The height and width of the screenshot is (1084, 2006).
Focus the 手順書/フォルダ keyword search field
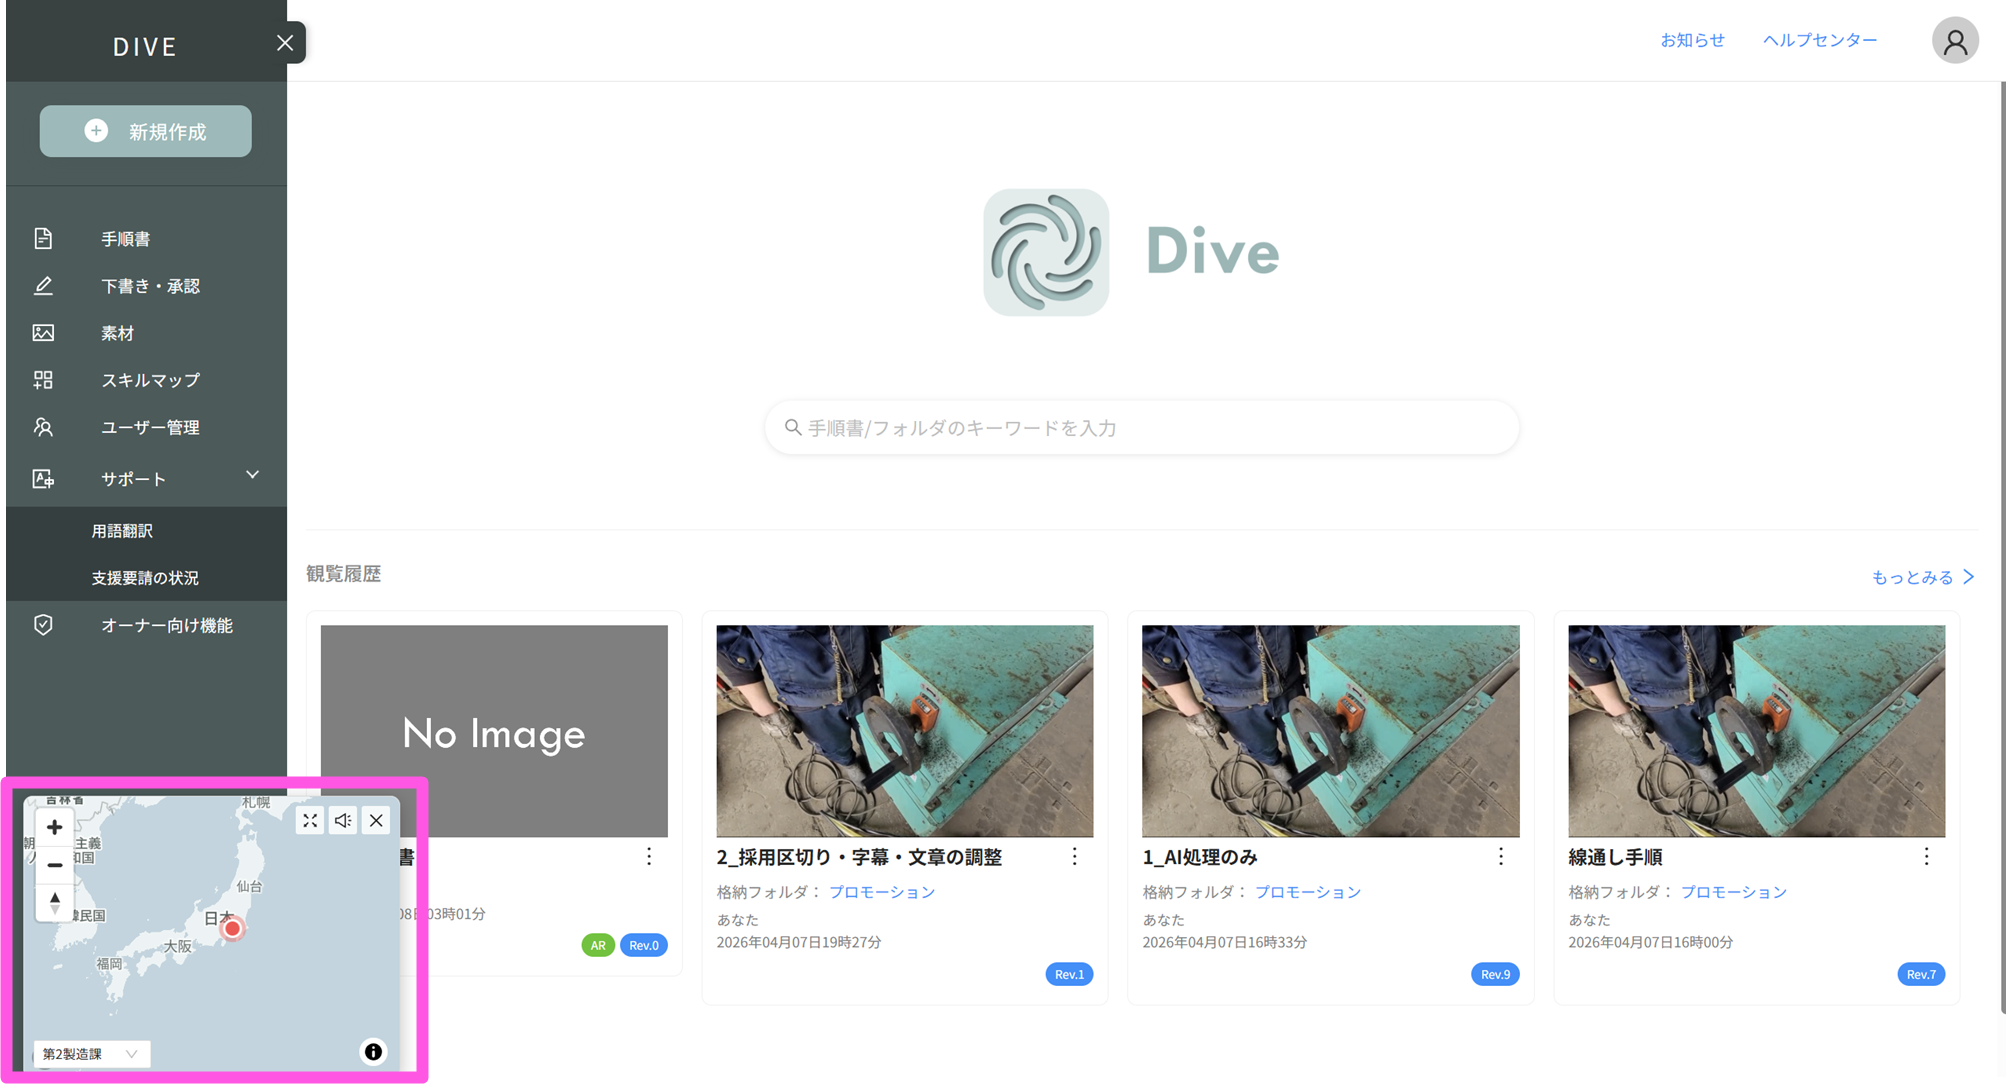pos(1141,428)
